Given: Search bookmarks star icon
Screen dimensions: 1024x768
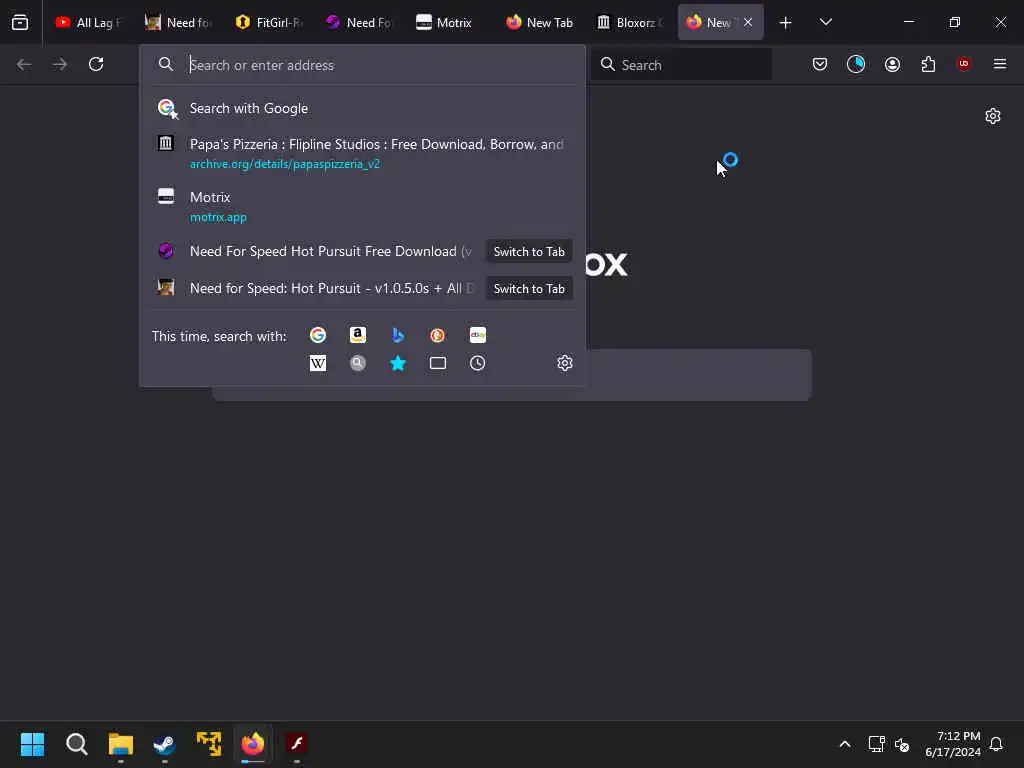Looking at the screenshot, I should click(398, 363).
